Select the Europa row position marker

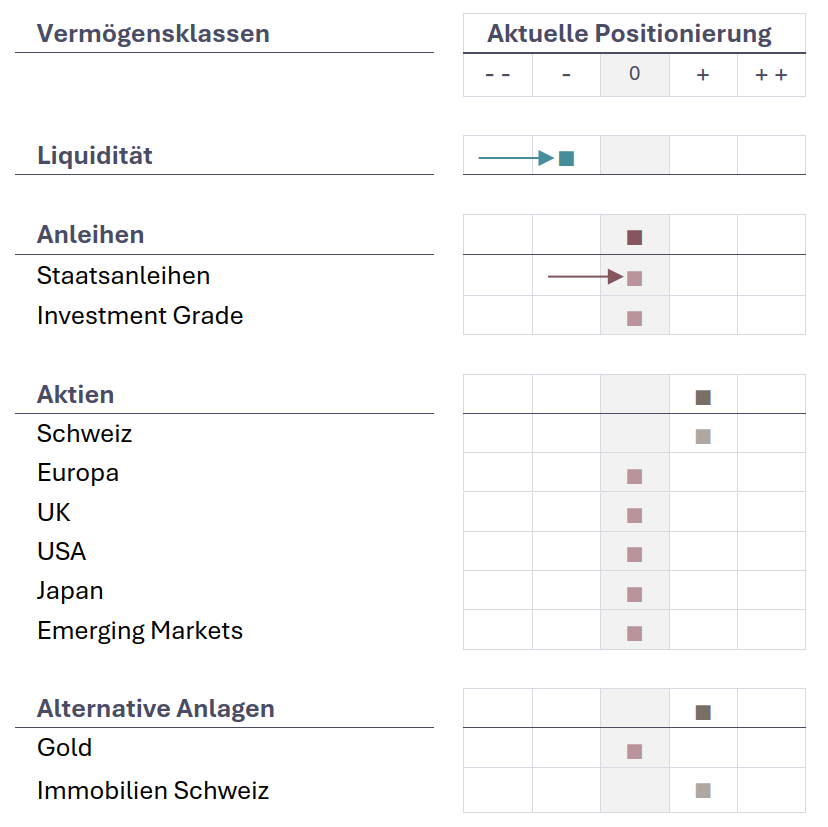point(634,476)
